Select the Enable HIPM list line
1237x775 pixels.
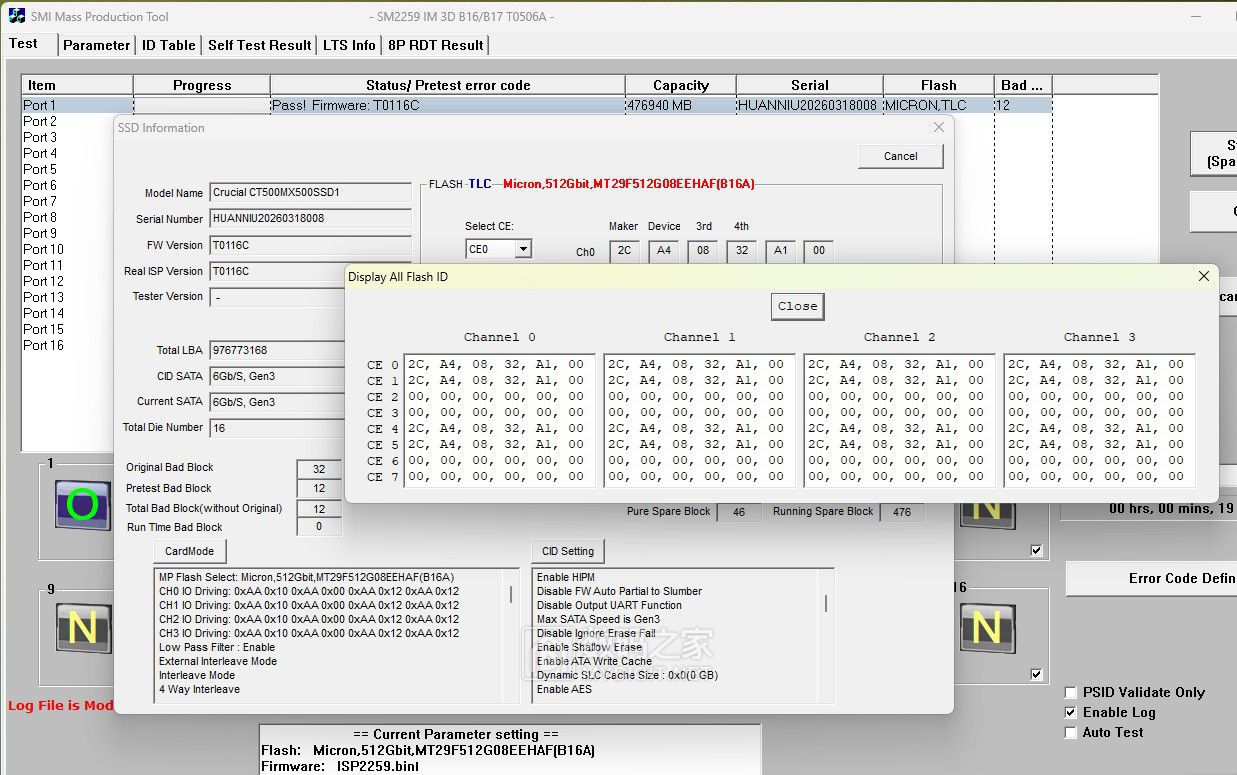click(567, 577)
